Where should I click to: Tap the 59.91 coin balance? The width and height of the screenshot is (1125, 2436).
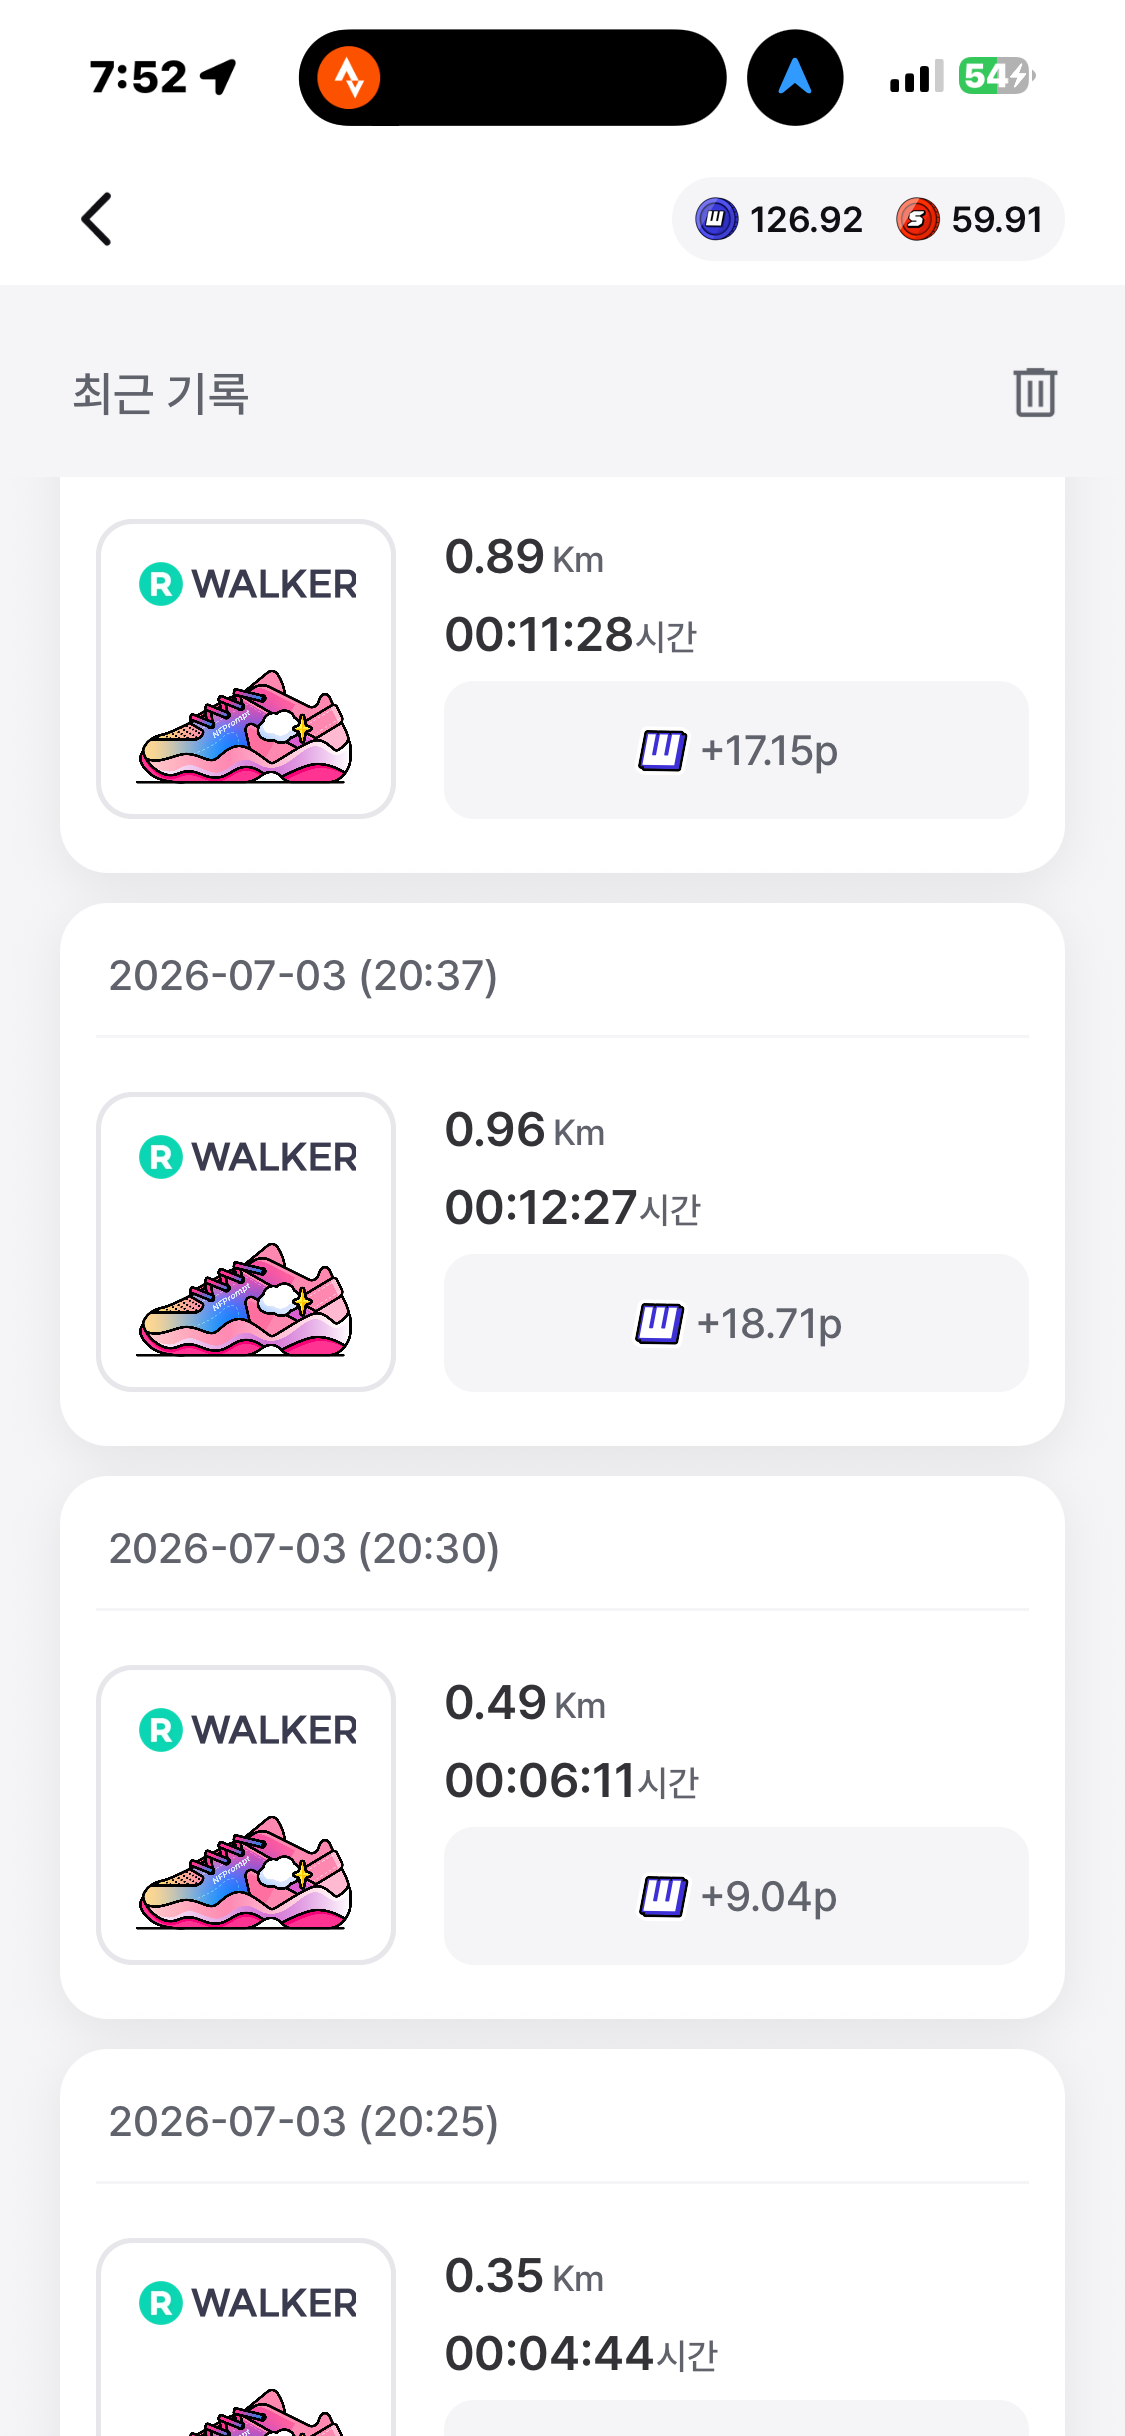[997, 219]
